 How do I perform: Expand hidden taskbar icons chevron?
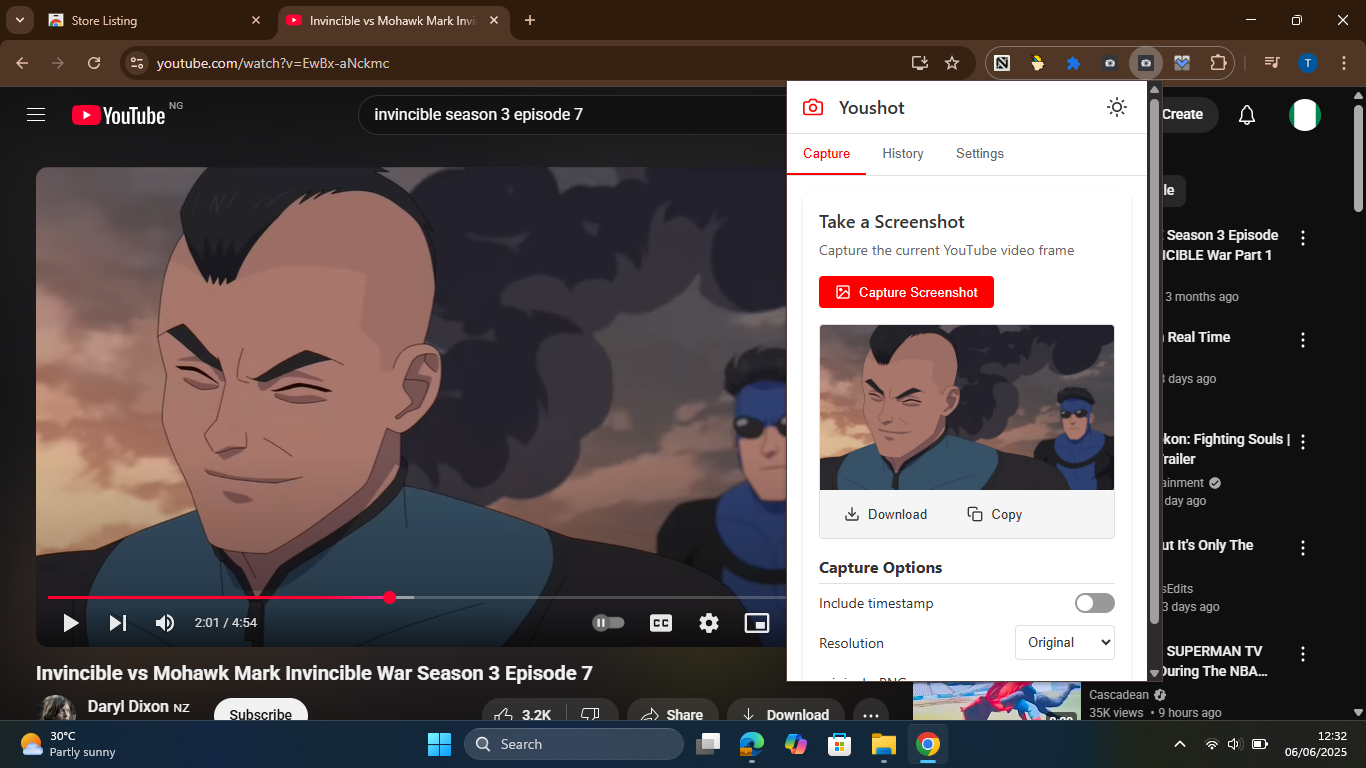[1180, 744]
